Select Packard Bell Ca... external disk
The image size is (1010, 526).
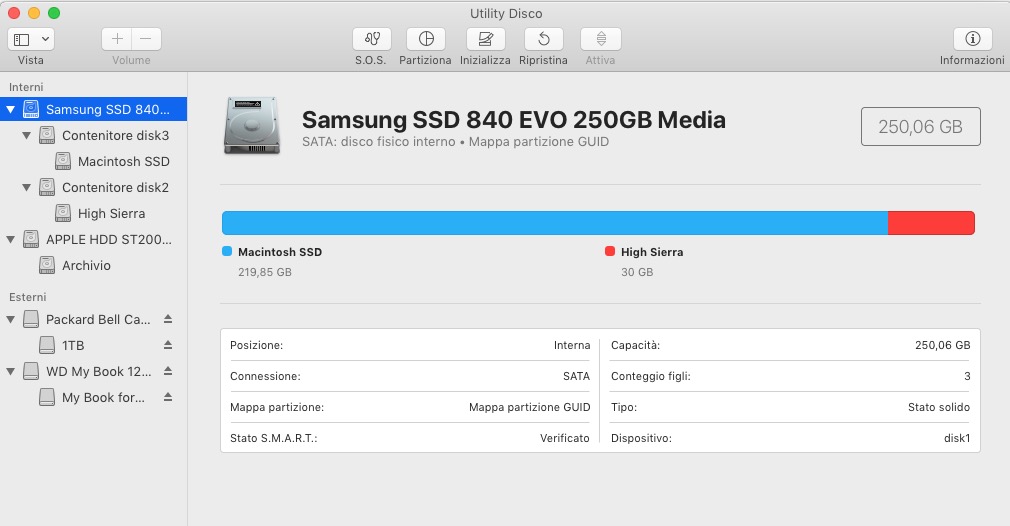click(93, 319)
